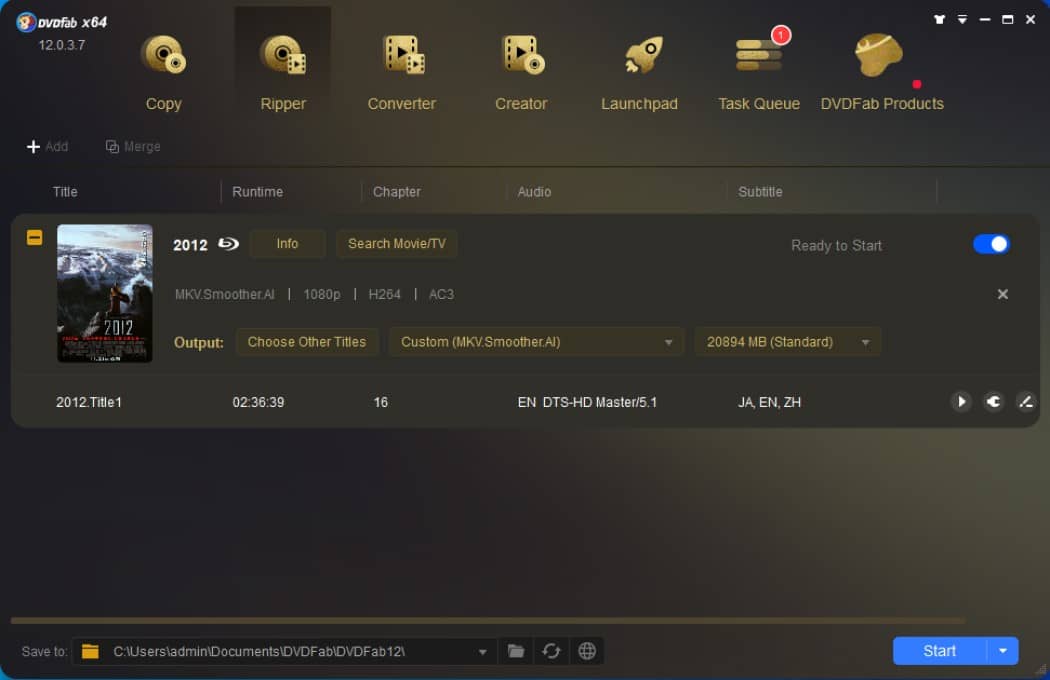This screenshot has height=680, width=1050.
Task: Collapse the 2012 source with minus icon
Action: click(34, 237)
